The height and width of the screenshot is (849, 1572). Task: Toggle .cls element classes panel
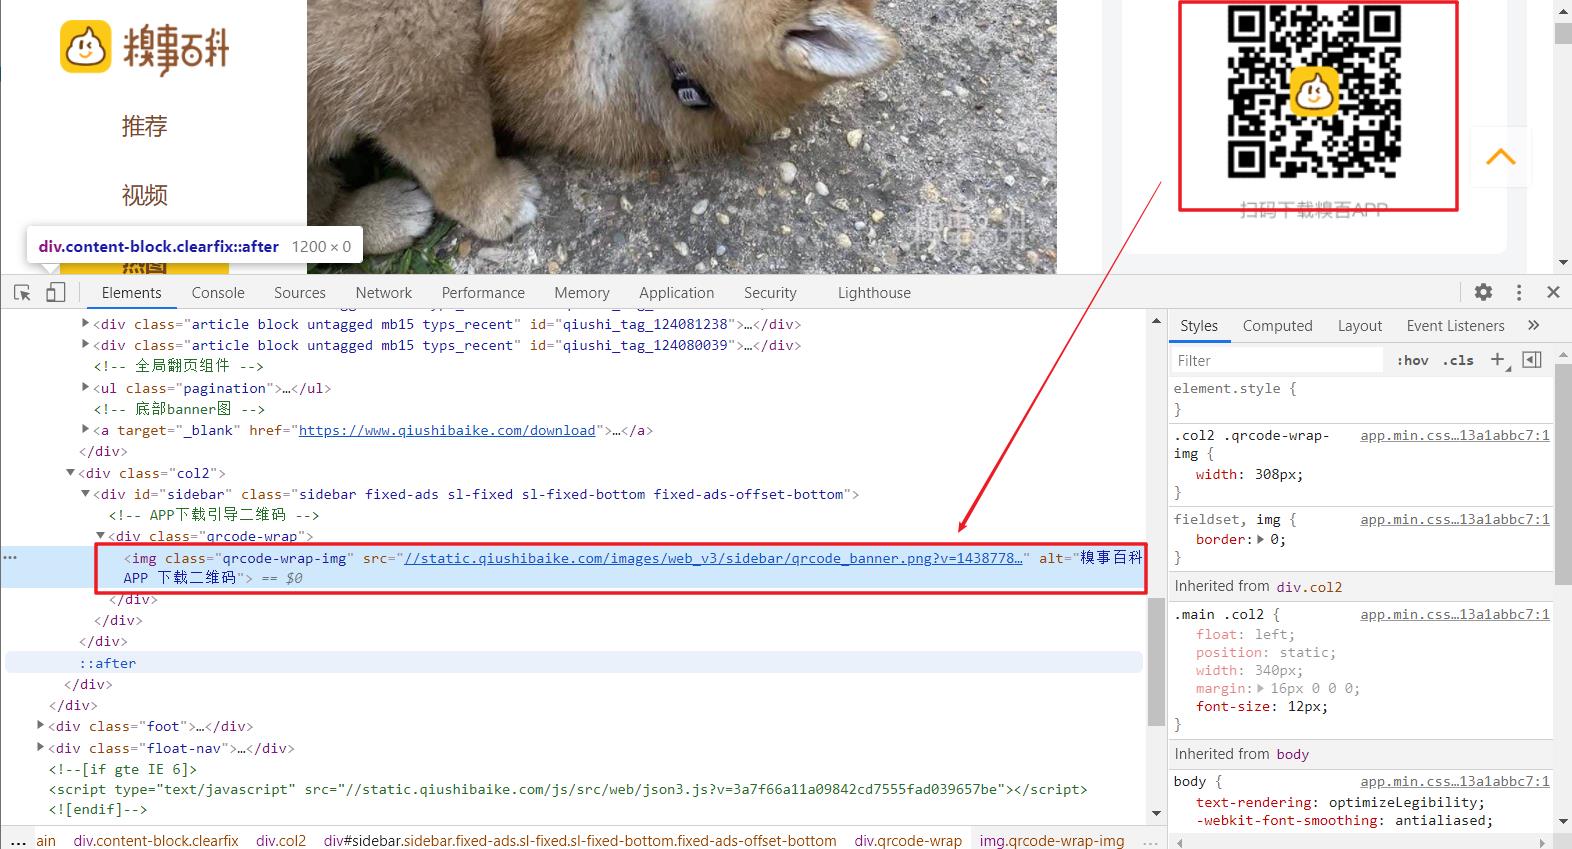pyautogui.click(x=1458, y=360)
